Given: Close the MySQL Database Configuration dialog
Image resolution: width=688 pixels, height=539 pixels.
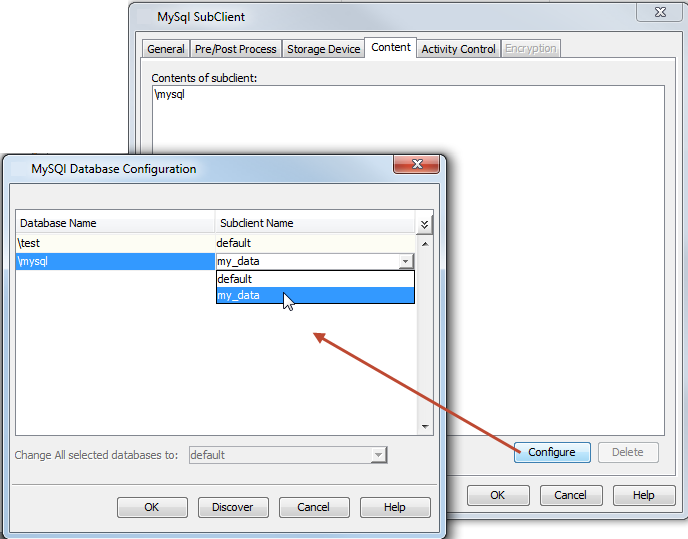Looking at the screenshot, I should pyautogui.click(x=417, y=166).
